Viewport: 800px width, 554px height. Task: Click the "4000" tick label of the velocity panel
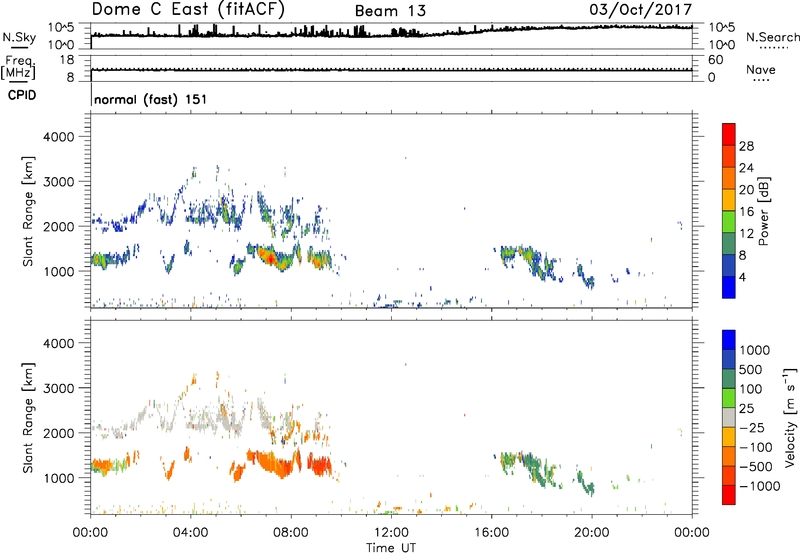click(58, 343)
